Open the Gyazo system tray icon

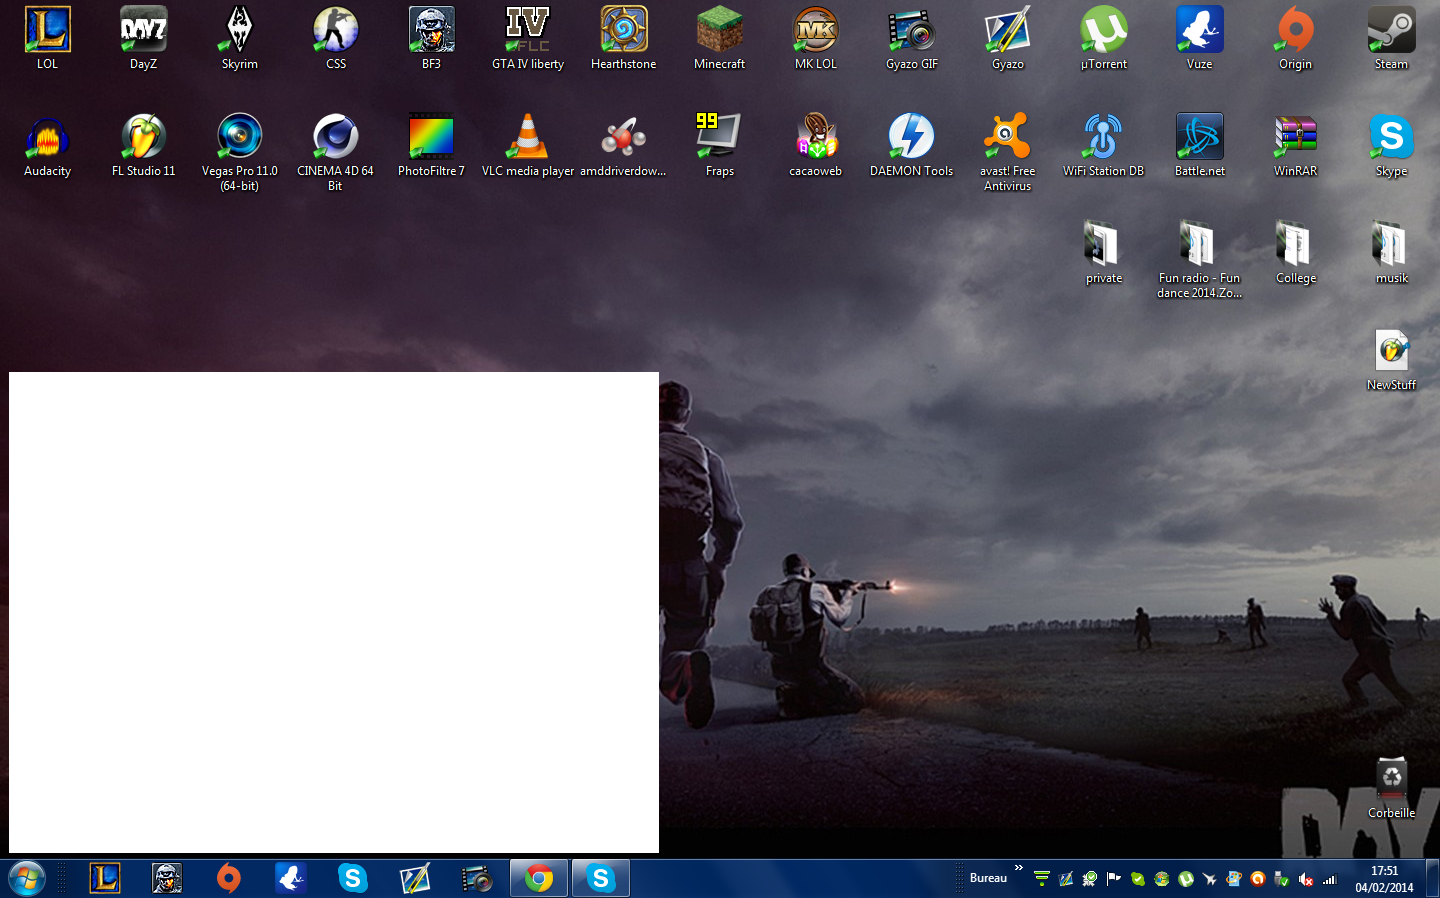click(1066, 879)
